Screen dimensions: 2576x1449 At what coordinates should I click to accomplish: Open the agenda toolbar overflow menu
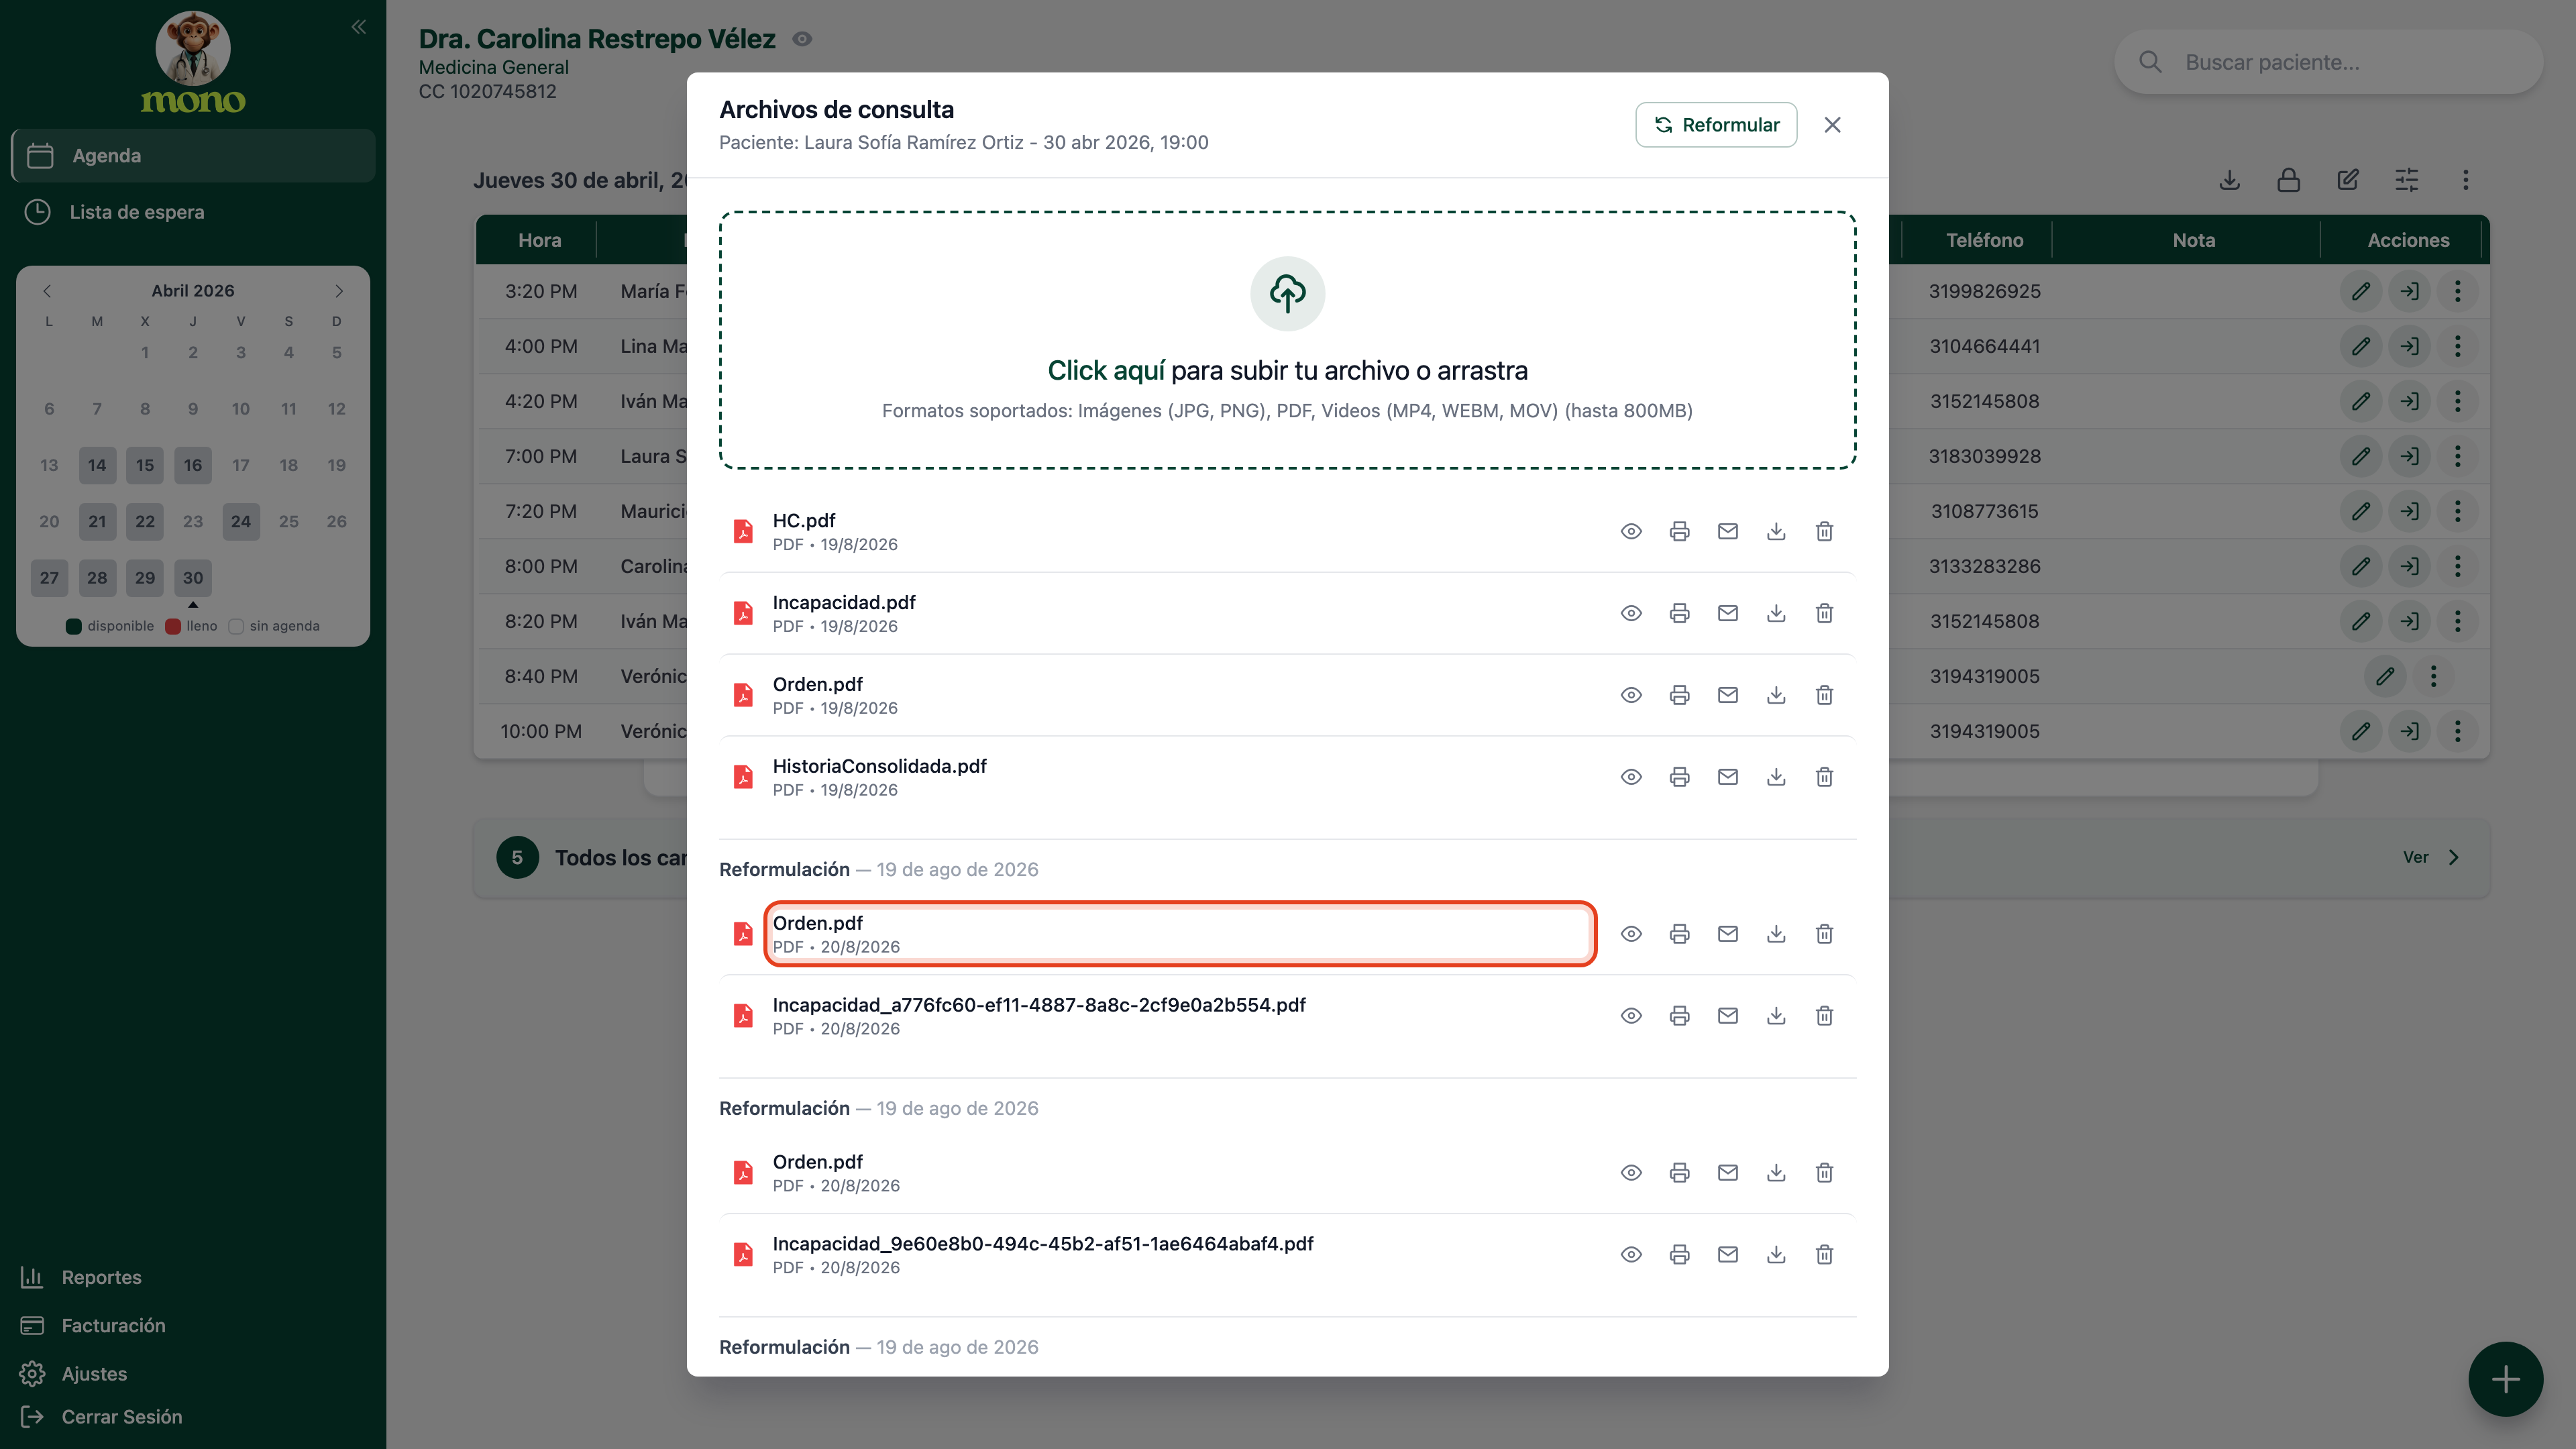click(x=2465, y=180)
